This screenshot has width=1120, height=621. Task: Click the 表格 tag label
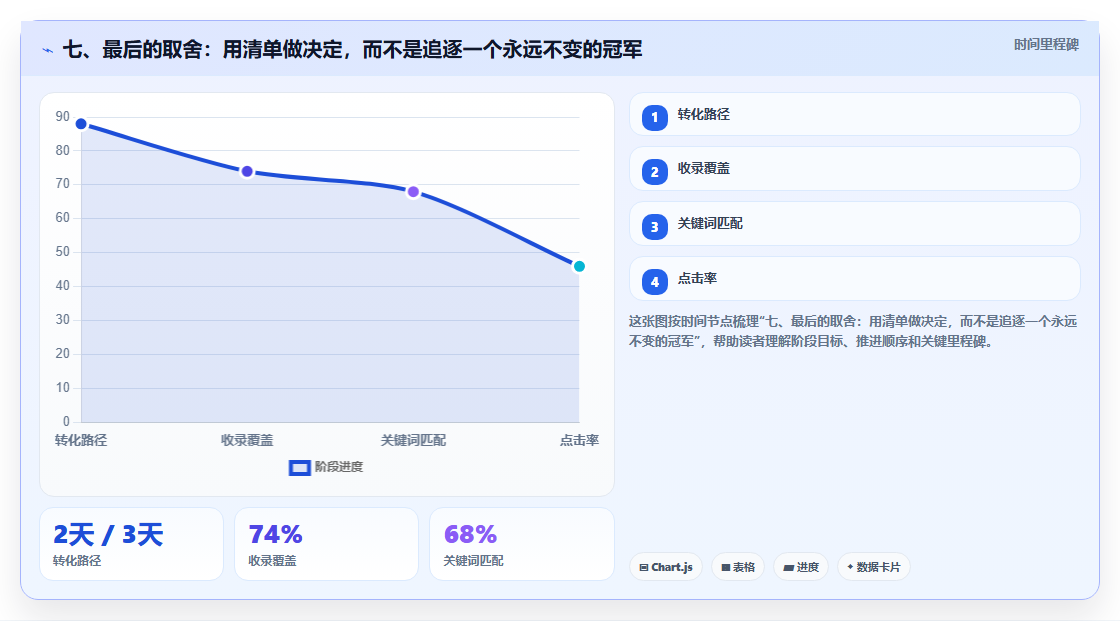[x=744, y=567]
